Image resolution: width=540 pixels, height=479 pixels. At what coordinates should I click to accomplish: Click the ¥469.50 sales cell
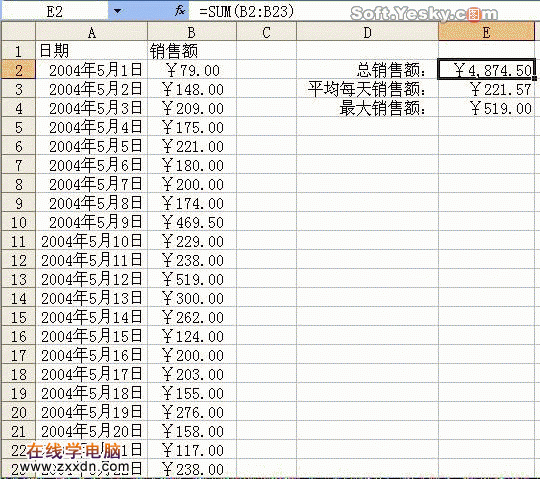tap(192, 221)
